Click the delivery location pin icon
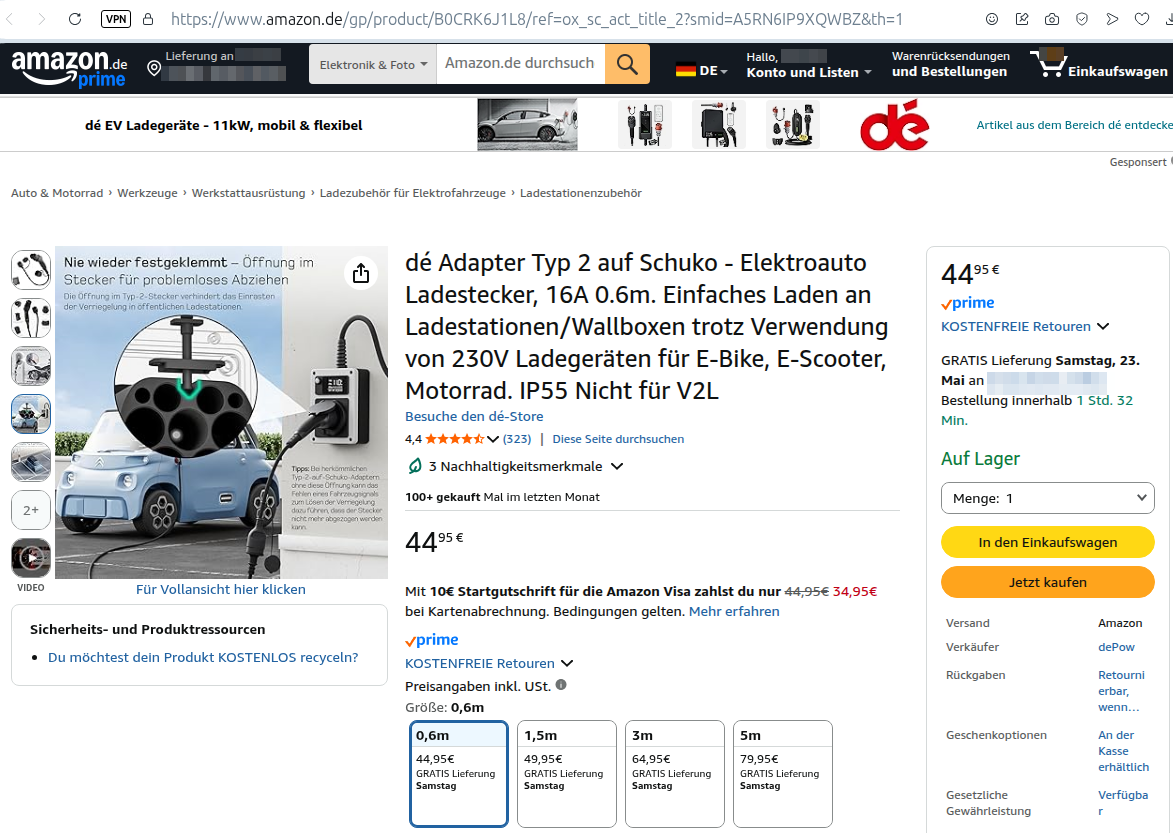Screen dimensions: 1173x833 (153, 69)
